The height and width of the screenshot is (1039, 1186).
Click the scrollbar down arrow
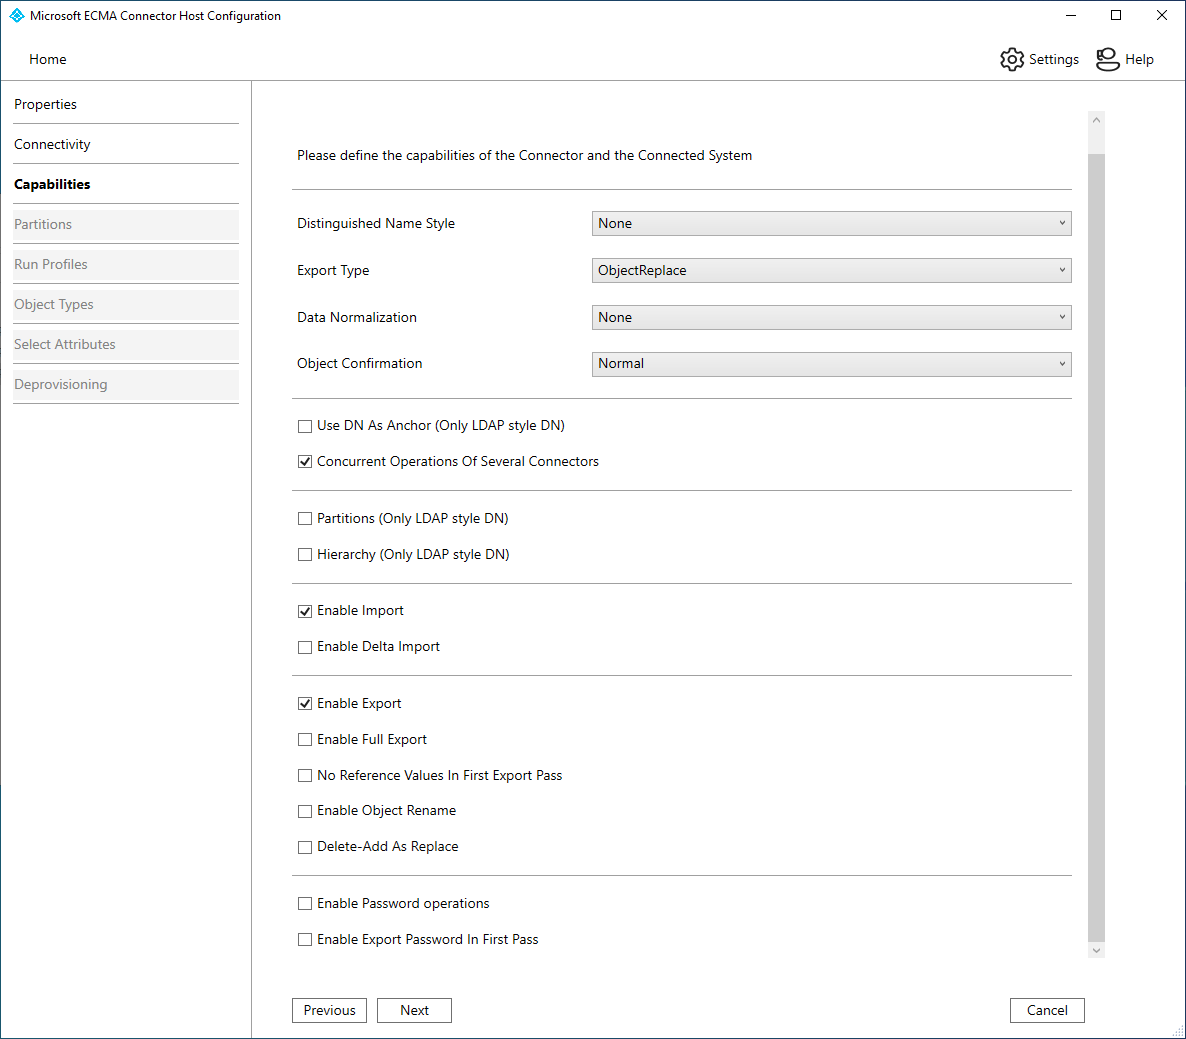pos(1096,950)
